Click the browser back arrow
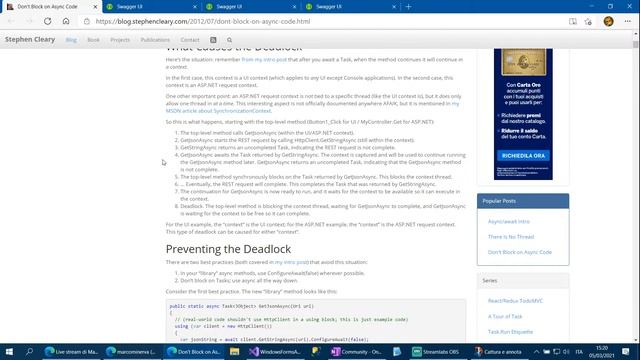 [11, 21]
